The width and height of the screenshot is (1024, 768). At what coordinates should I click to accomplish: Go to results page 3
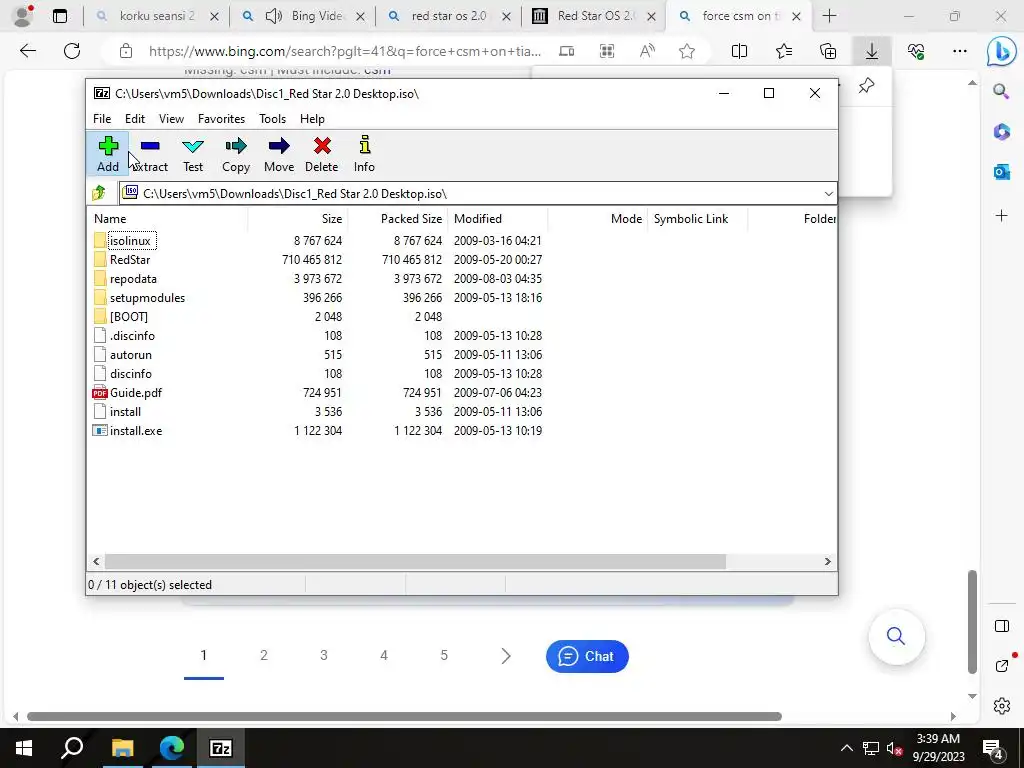tap(324, 655)
